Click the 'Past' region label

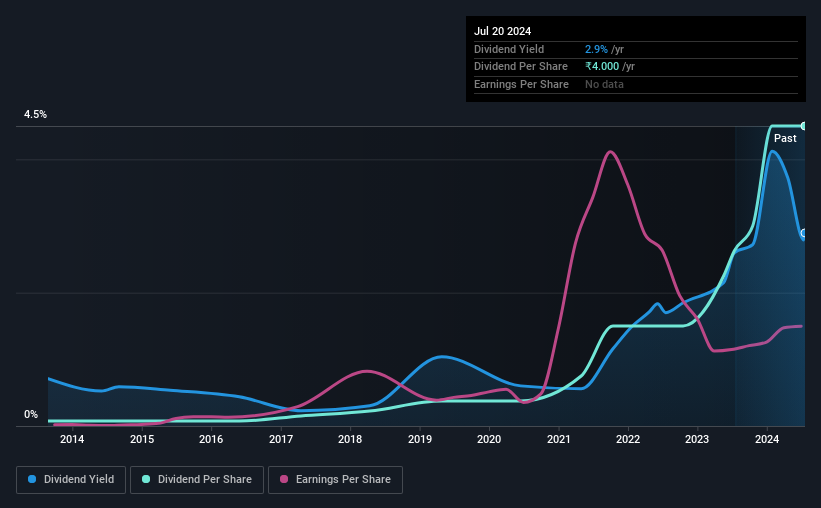(785, 138)
